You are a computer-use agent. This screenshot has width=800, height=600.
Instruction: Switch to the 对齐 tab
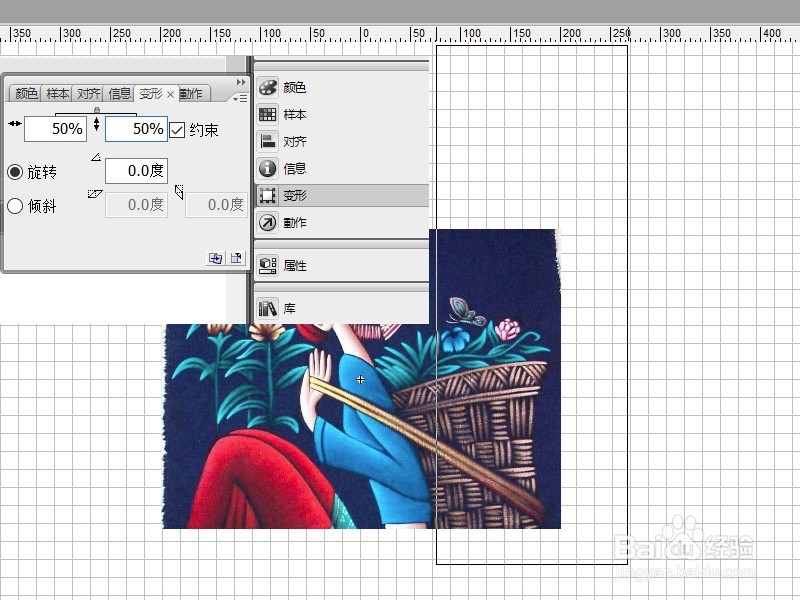point(88,93)
